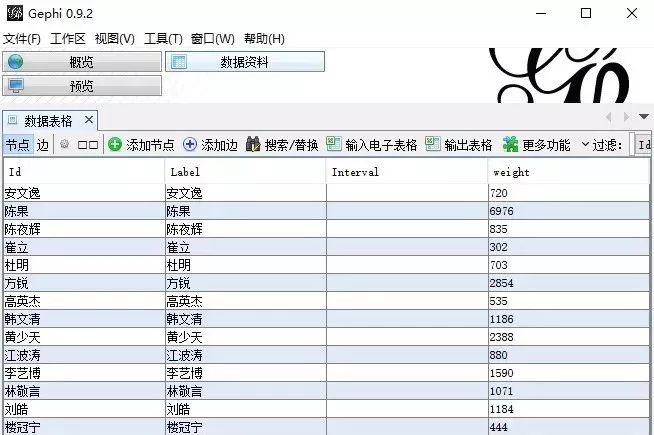654x435 pixels.
Task: Select Label cell 杜明
Action: click(x=246, y=265)
